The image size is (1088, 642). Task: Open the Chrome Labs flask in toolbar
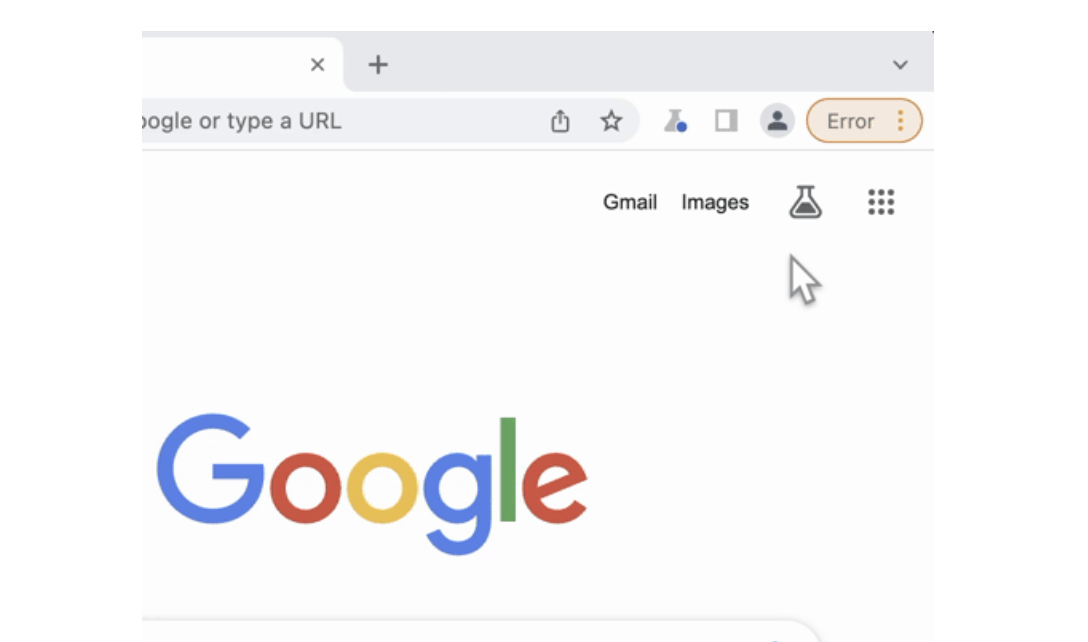click(x=674, y=121)
